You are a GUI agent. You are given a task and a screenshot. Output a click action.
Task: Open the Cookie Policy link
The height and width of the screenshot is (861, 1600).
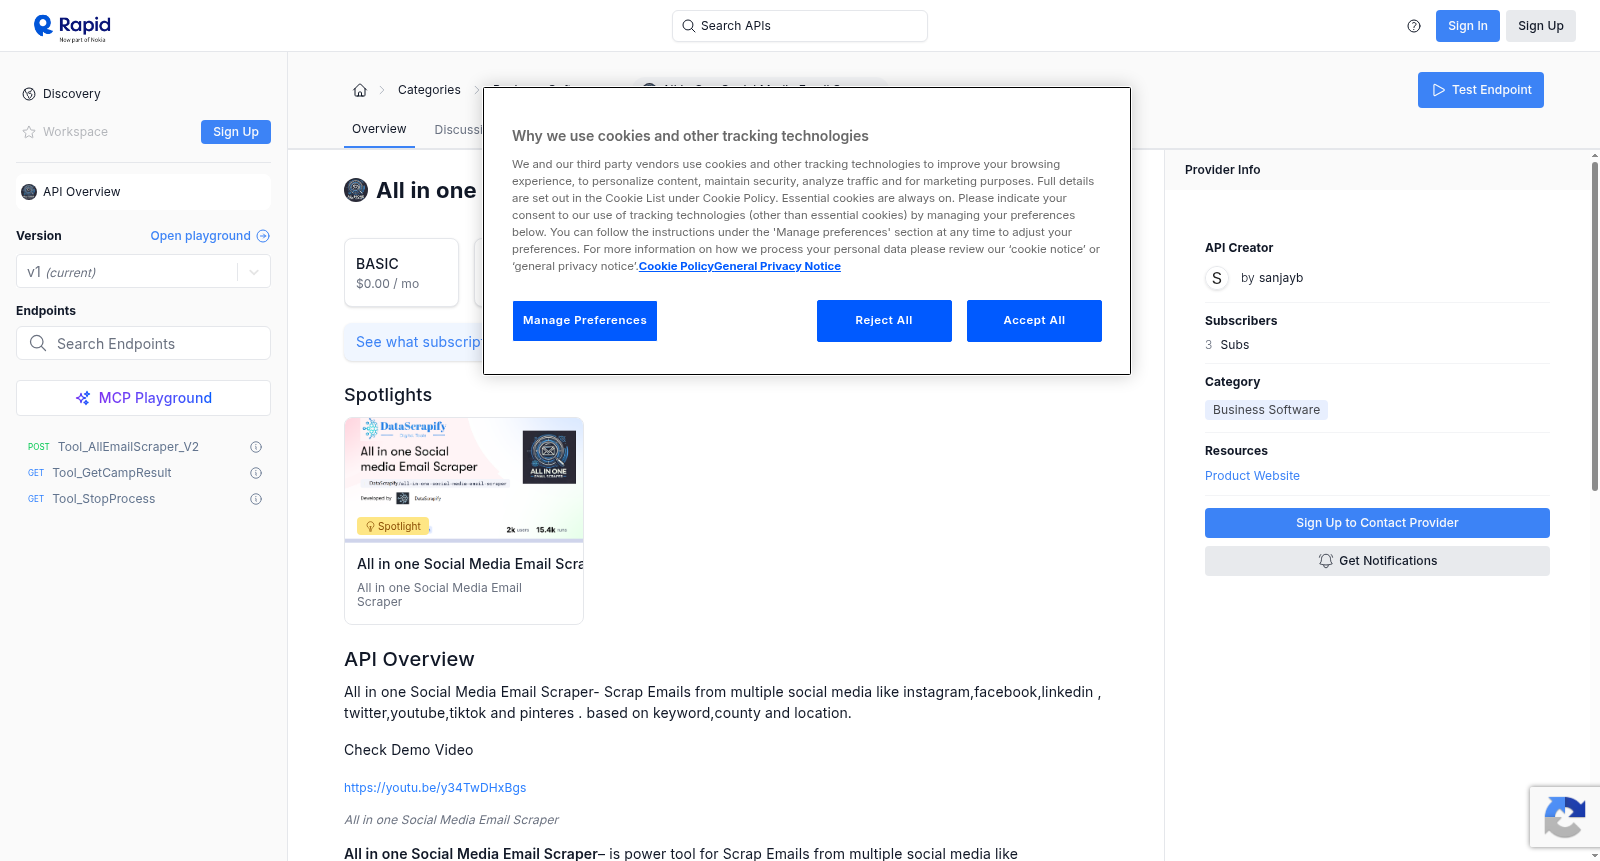(676, 266)
